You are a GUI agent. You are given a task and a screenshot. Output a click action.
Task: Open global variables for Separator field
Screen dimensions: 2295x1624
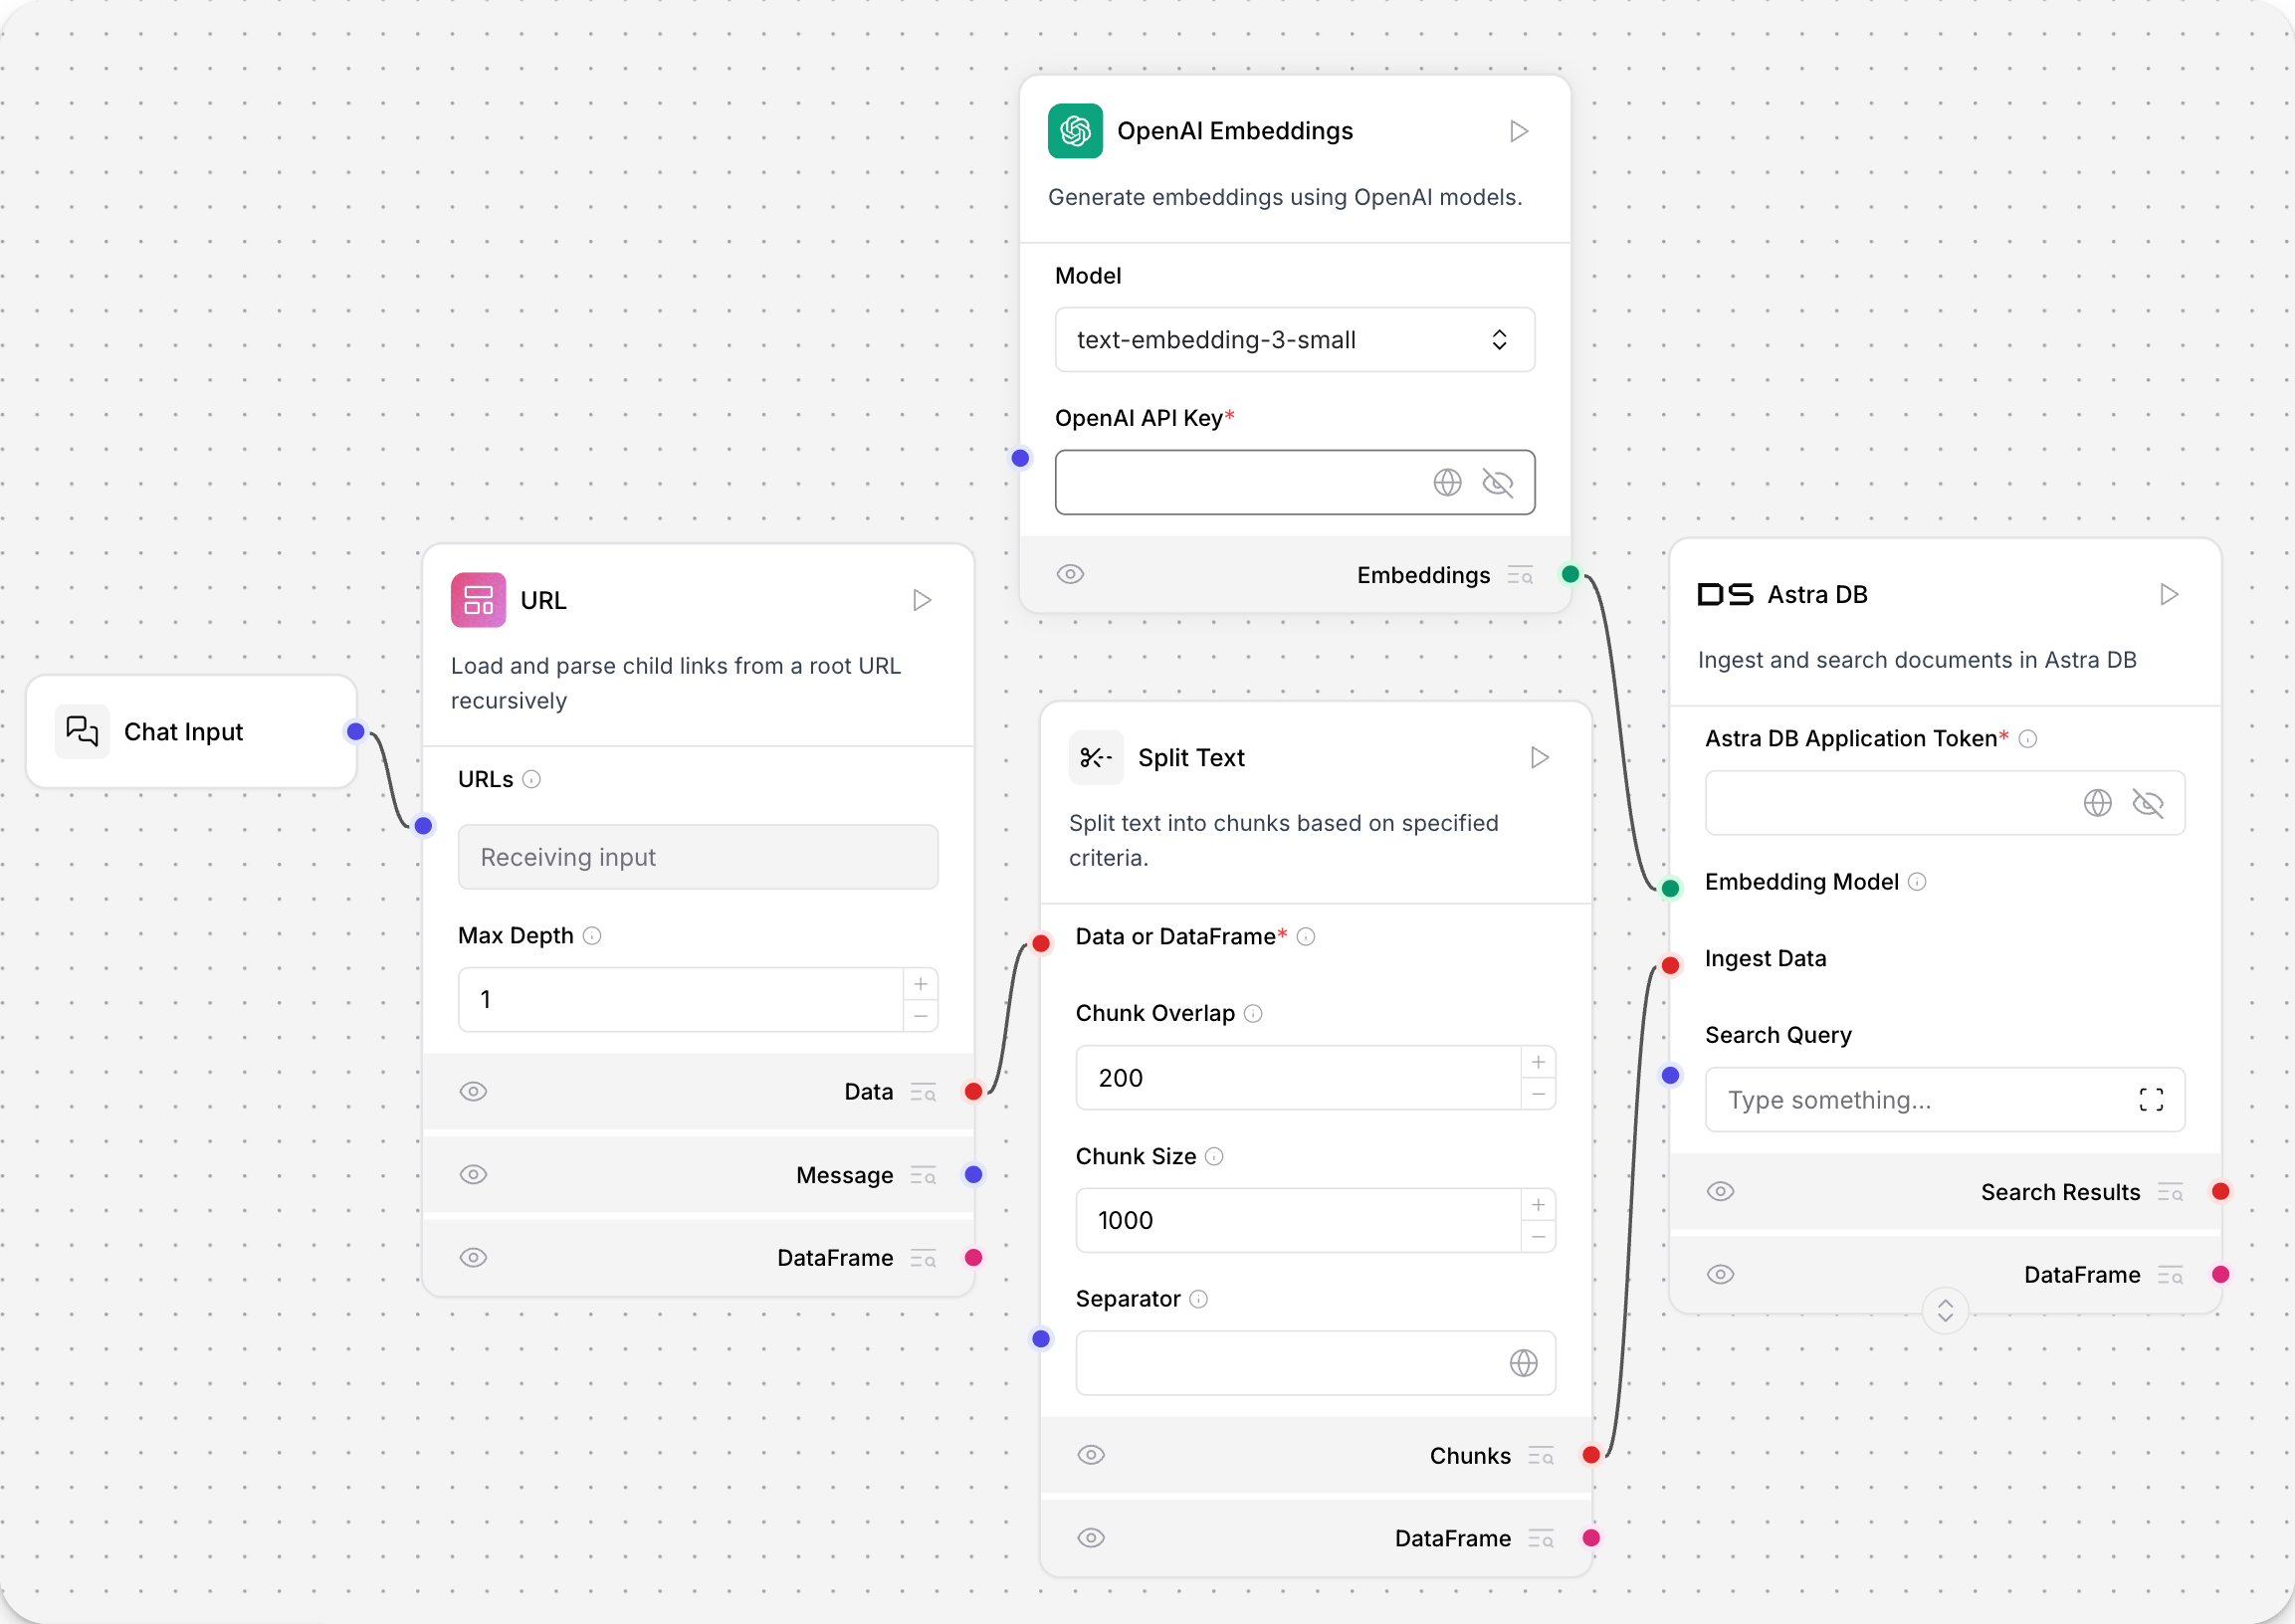[x=1523, y=1363]
